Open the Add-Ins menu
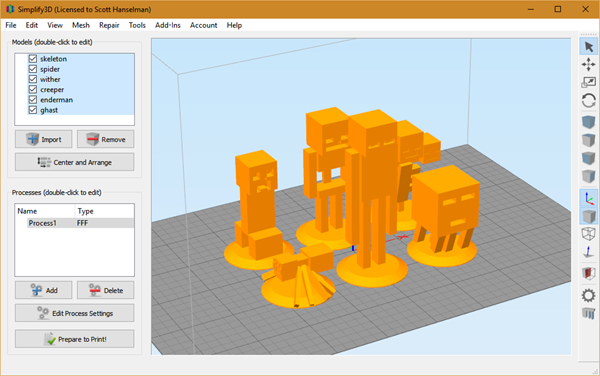This screenshot has height=376, width=600. (168, 25)
